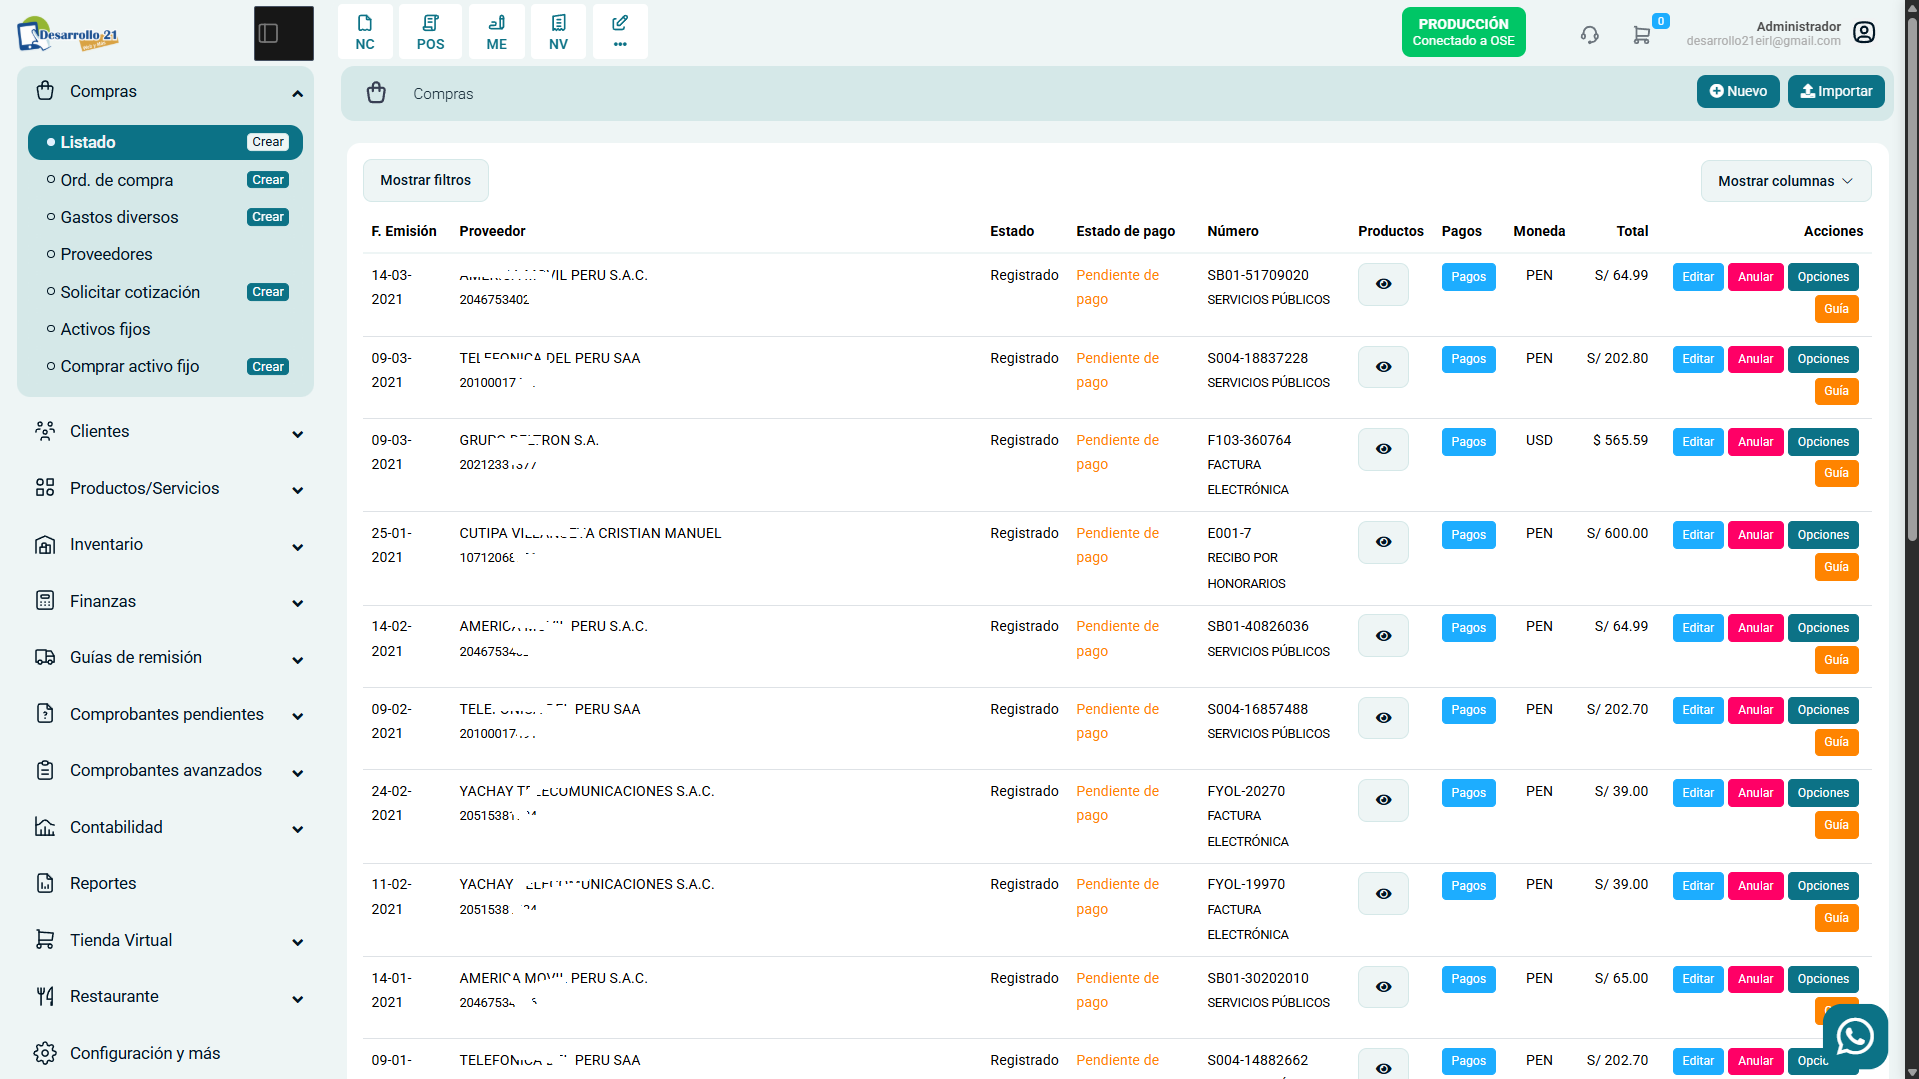View products of purchase SB01-51709020
This screenshot has height=1079, width=1919.
point(1383,284)
